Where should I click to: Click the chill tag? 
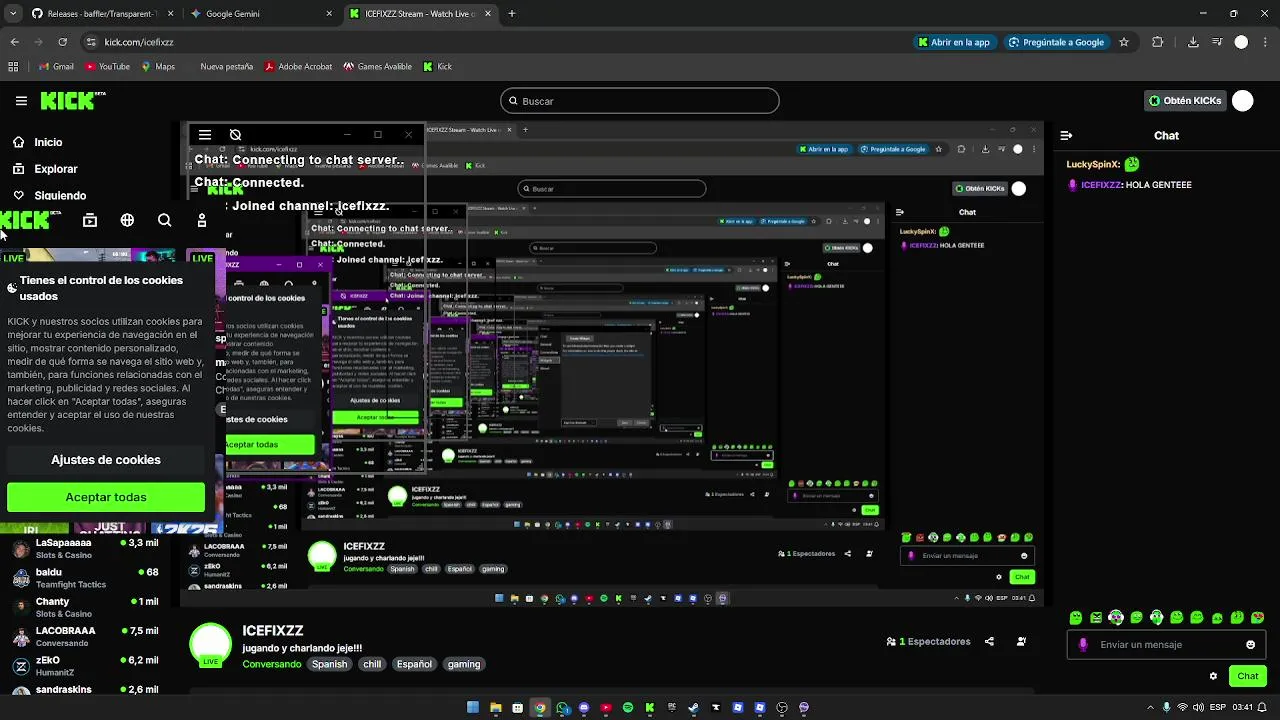click(x=372, y=664)
